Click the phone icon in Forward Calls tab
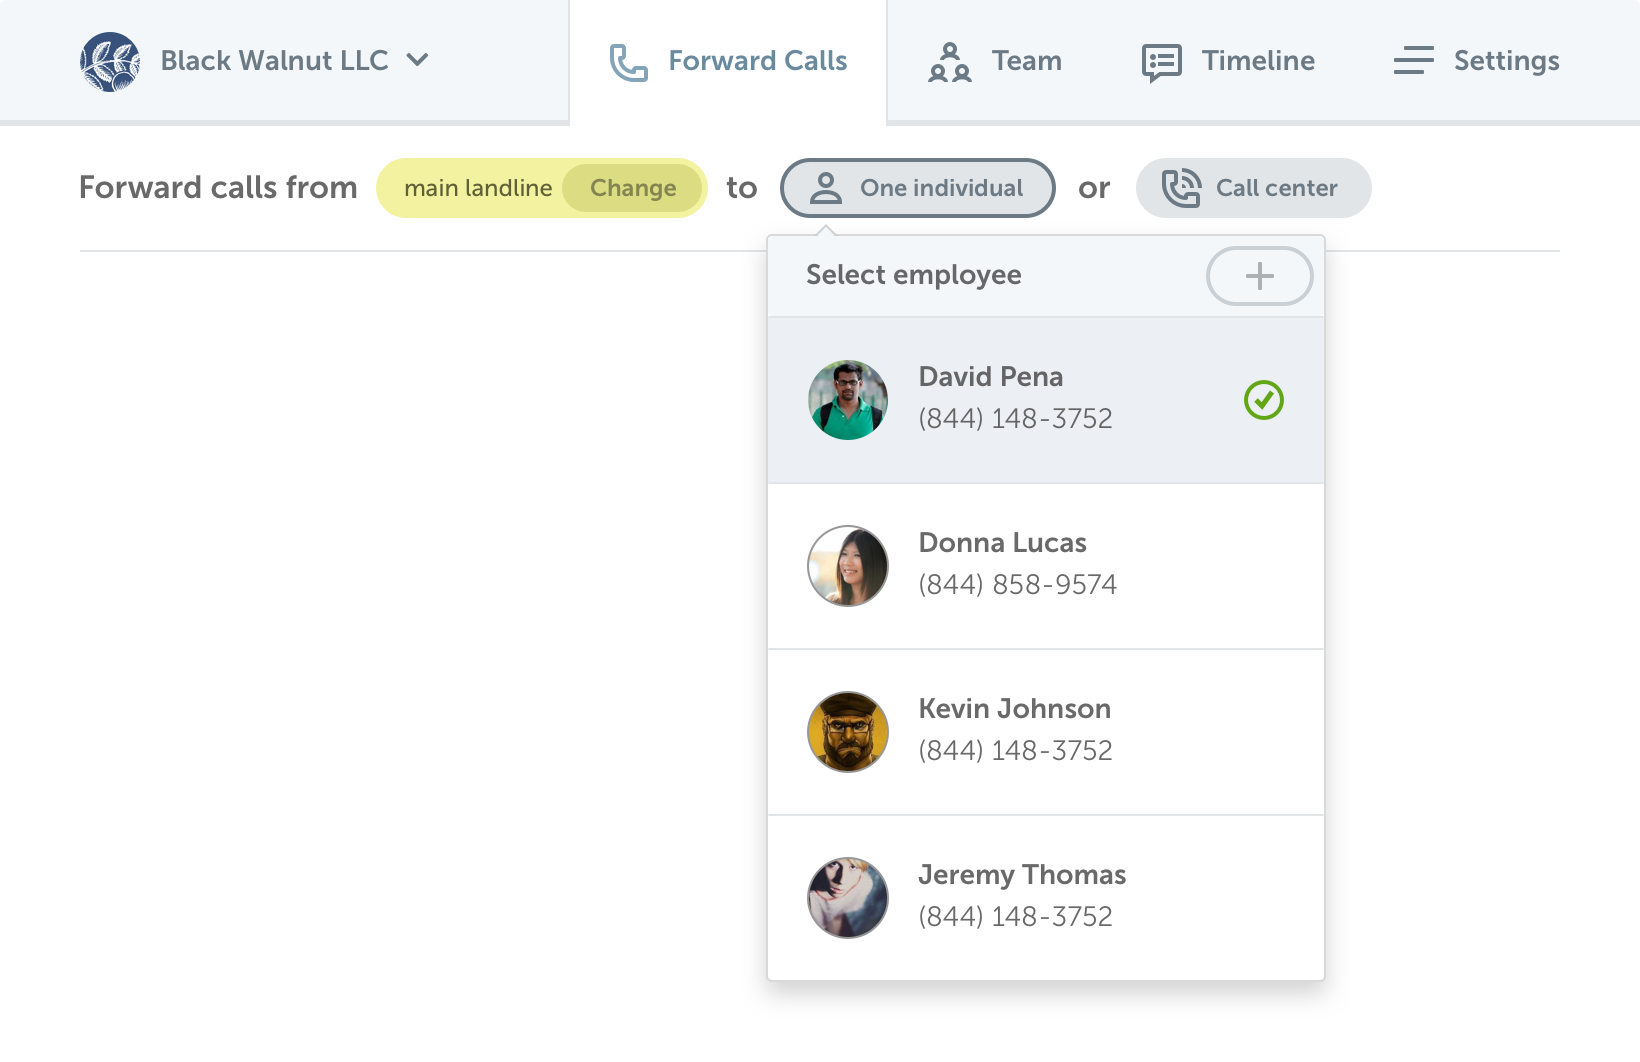The height and width of the screenshot is (1062, 1640). click(629, 62)
